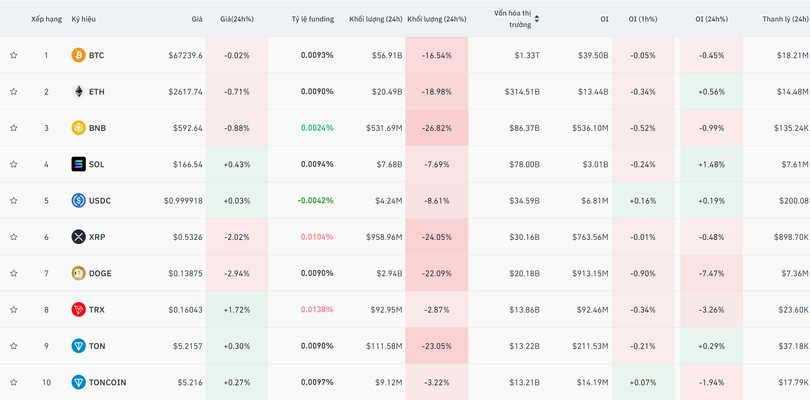810x400 pixels.
Task: Click the Bitcoin (BTC) coin icon
Action: tap(79, 55)
